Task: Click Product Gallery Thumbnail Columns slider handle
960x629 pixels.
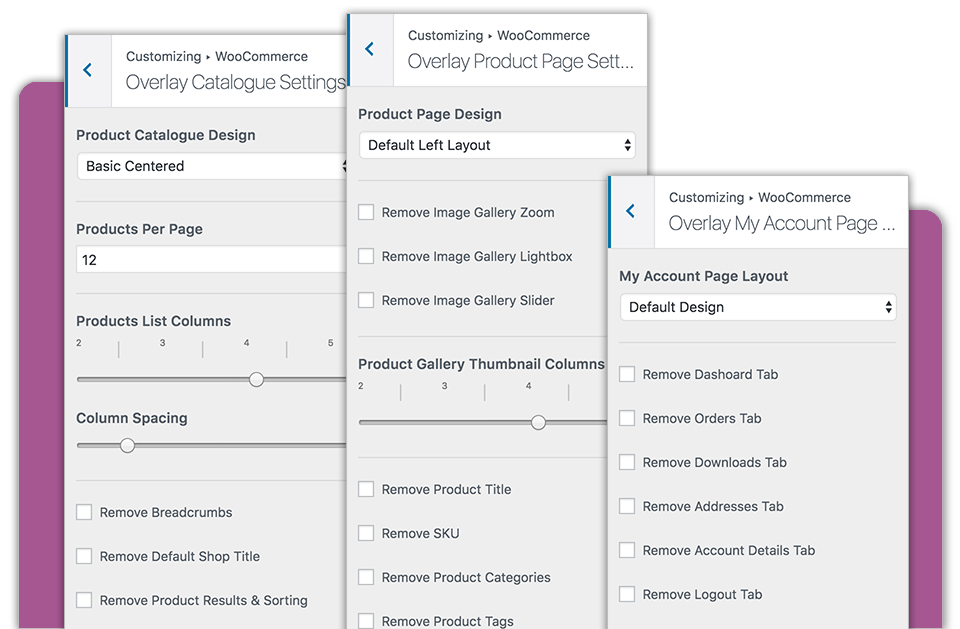Action: click(x=539, y=422)
